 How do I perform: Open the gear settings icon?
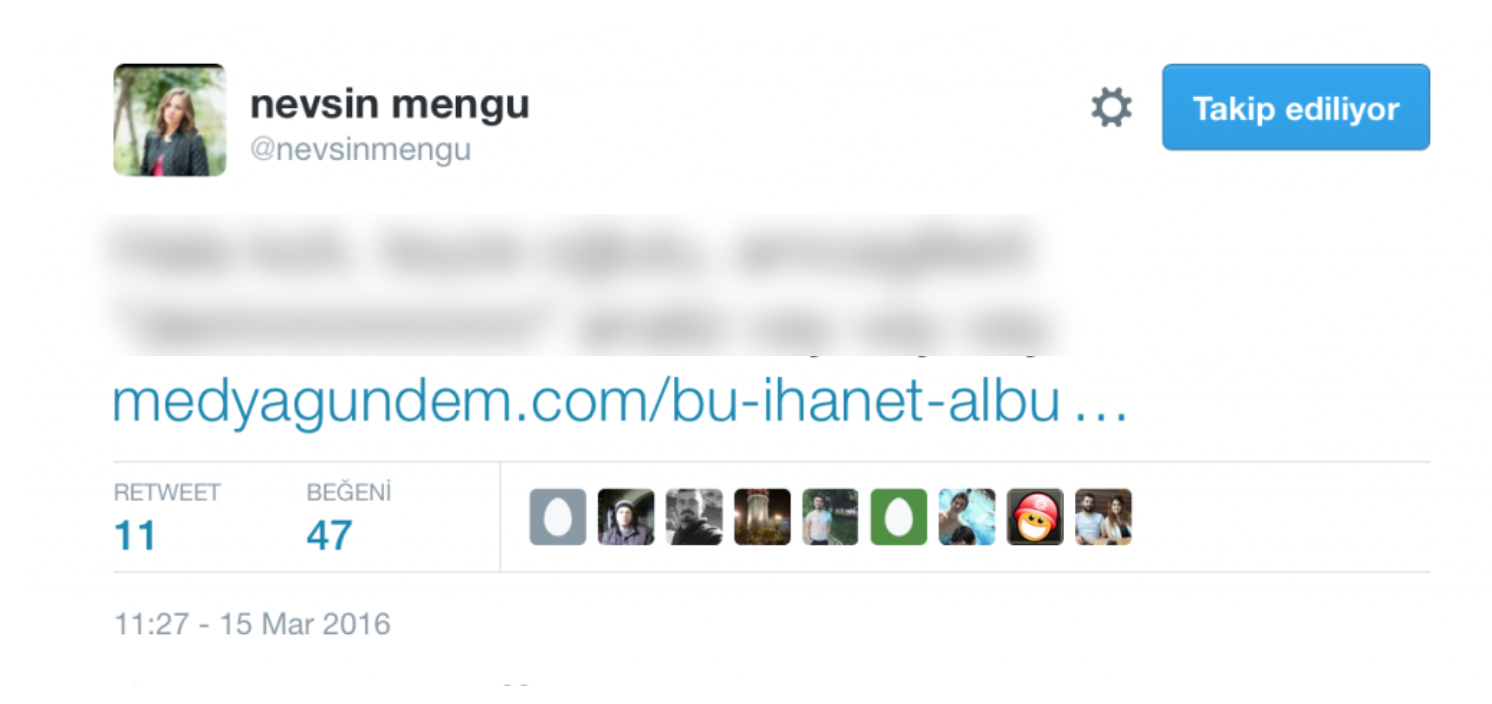1111,107
